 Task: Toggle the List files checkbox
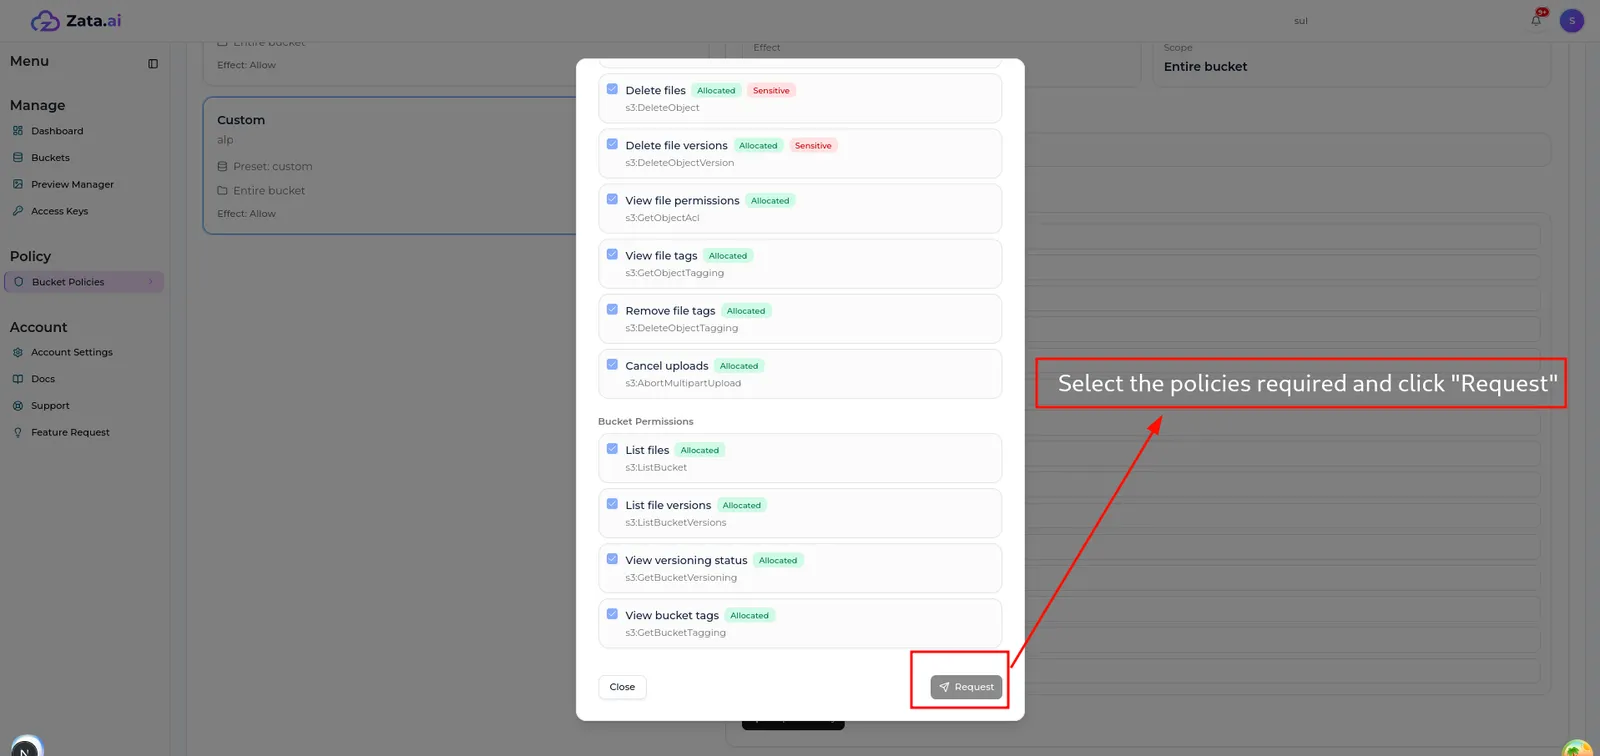[612, 449]
